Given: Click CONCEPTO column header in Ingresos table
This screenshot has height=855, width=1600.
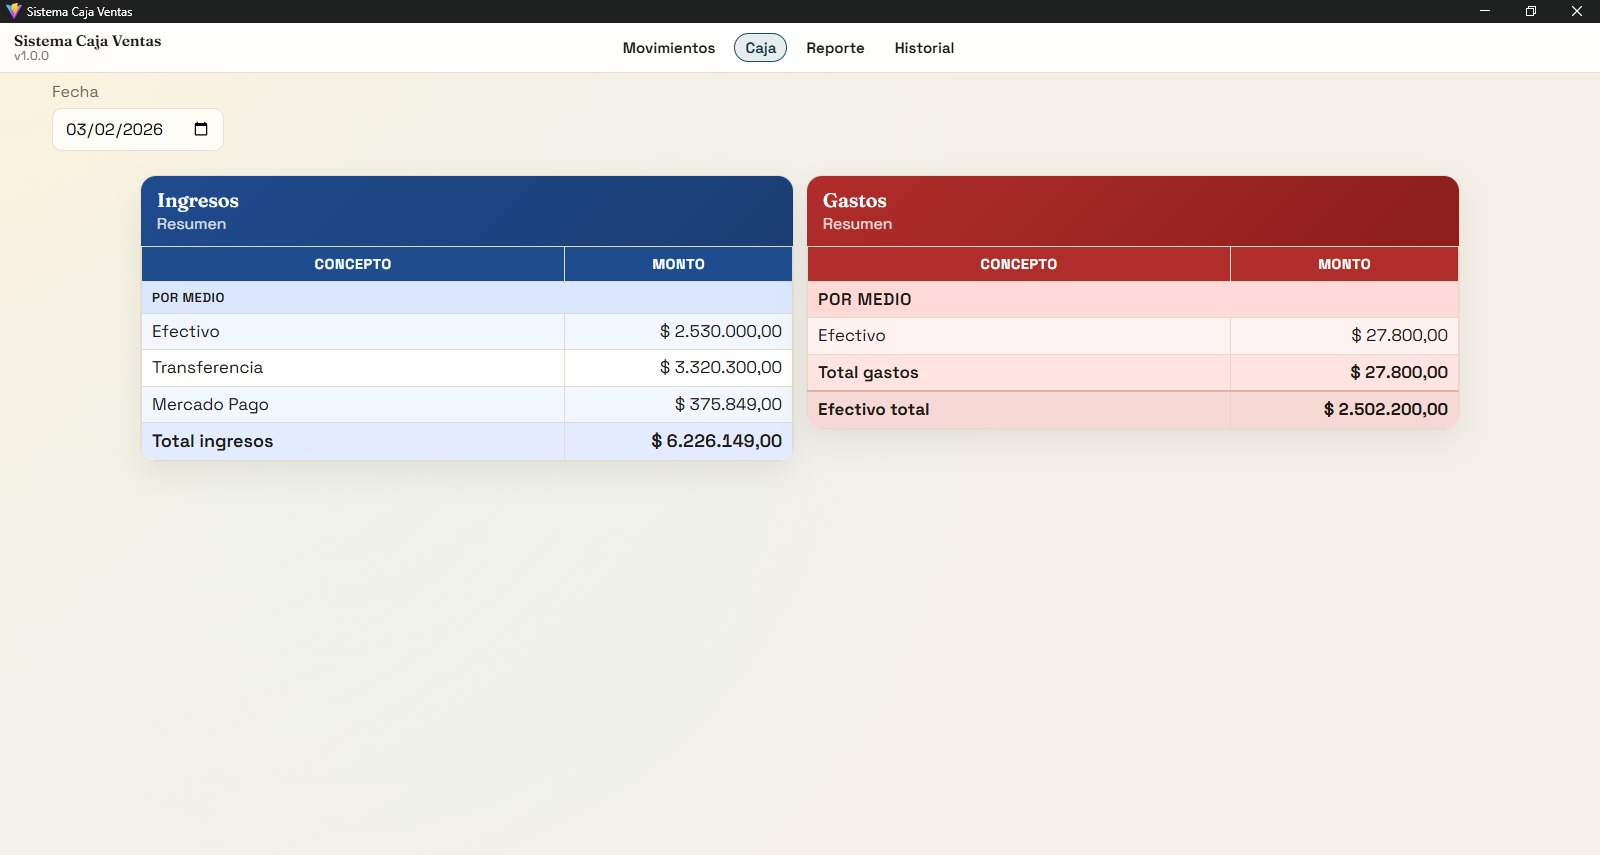Looking at the screenshot, I should 352,264.
